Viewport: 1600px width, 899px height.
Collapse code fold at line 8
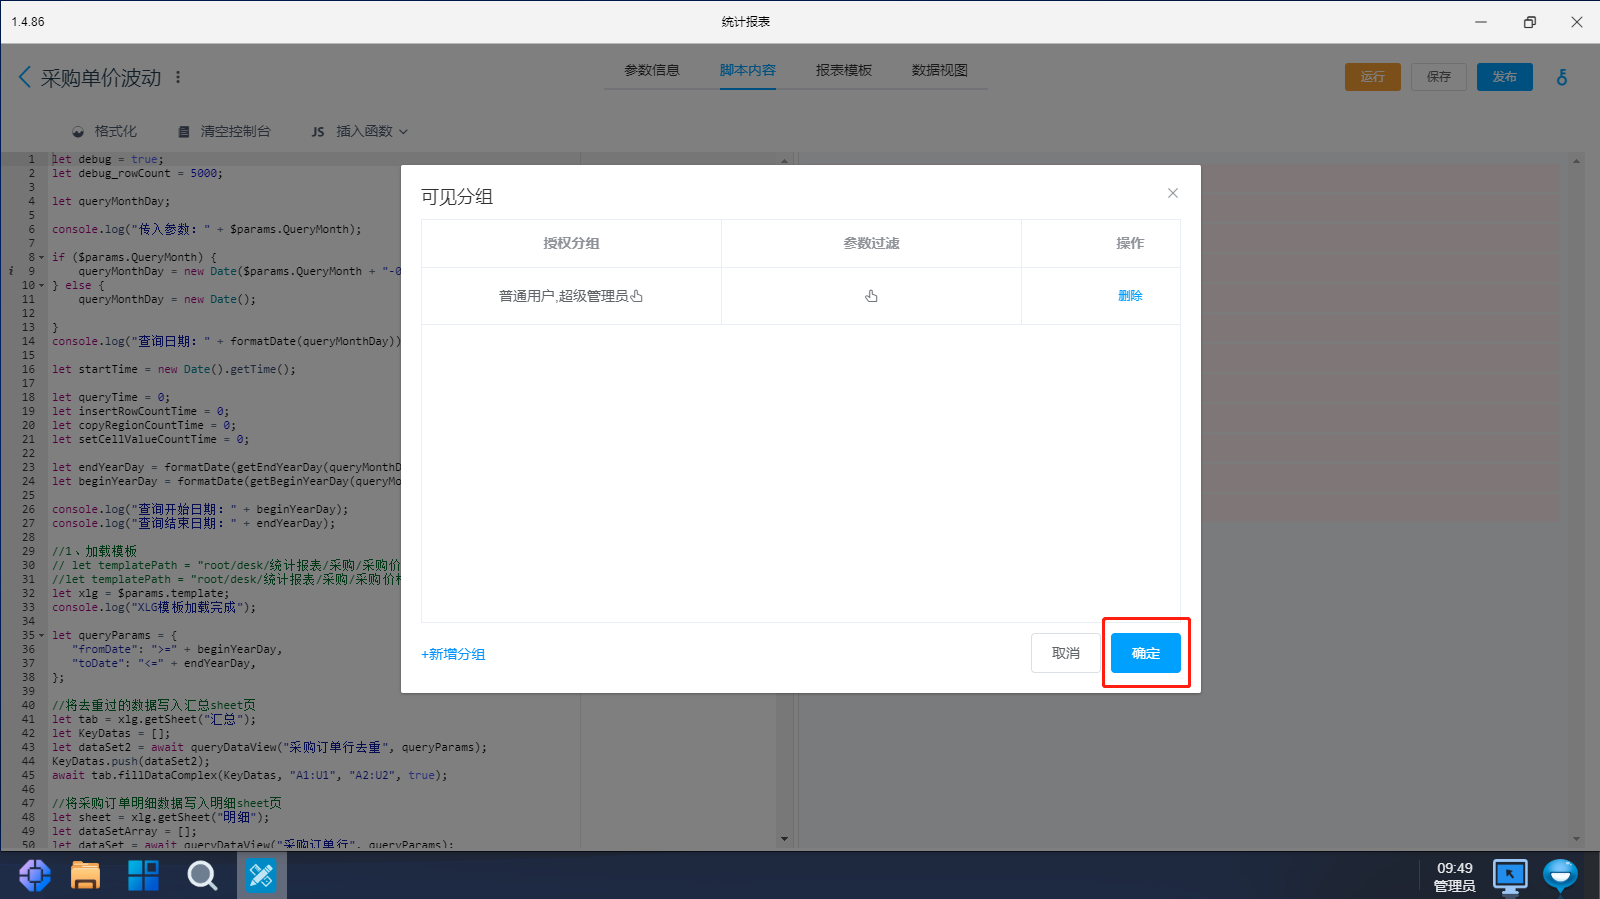coord(42,257)
